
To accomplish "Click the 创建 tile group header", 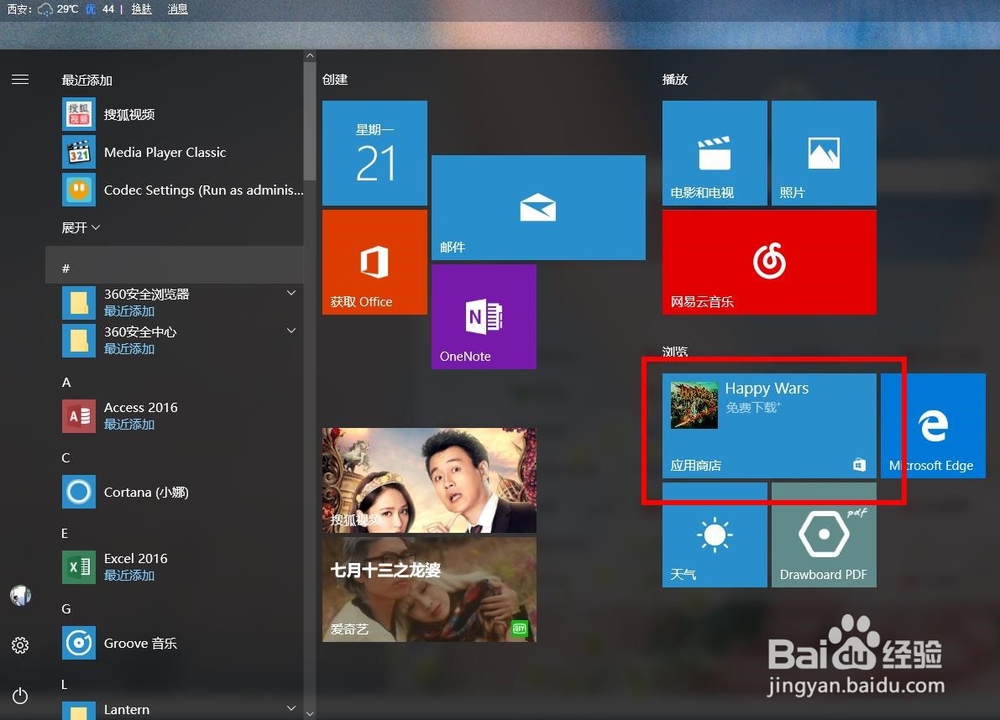I will tap(335, 80).
